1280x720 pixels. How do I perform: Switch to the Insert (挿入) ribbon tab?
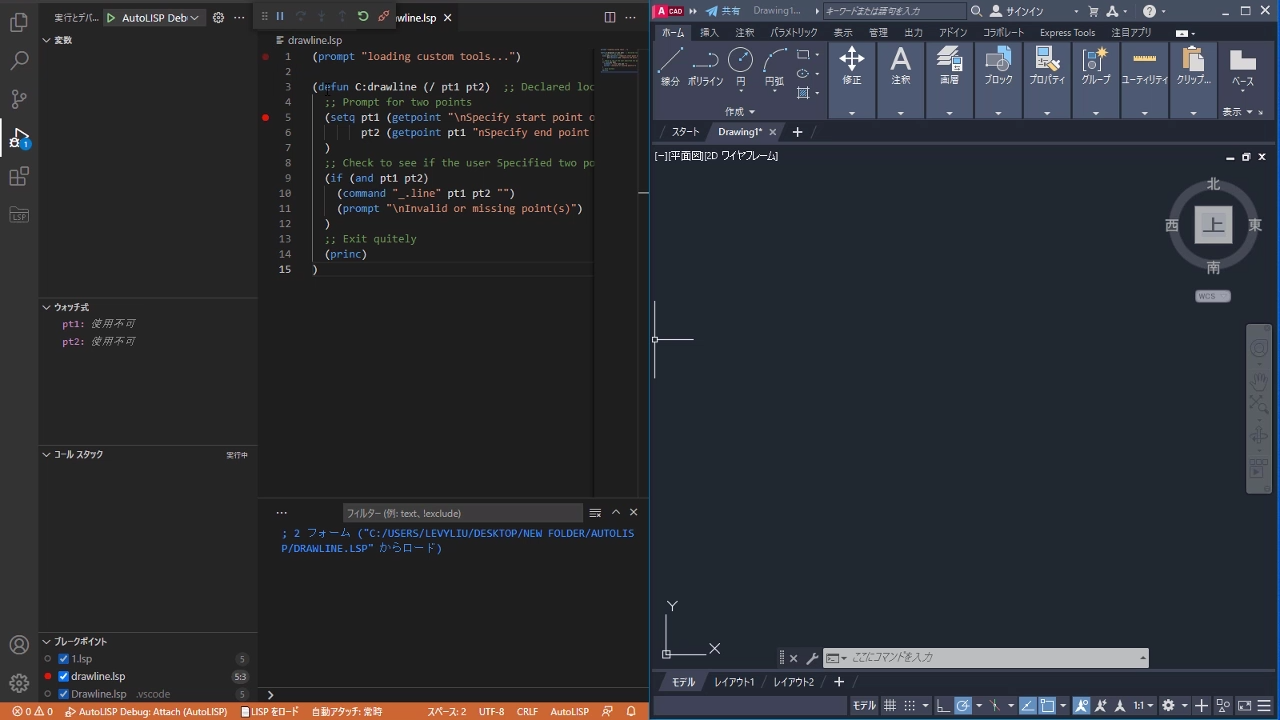pyautogui.click(x=709, y=32)
